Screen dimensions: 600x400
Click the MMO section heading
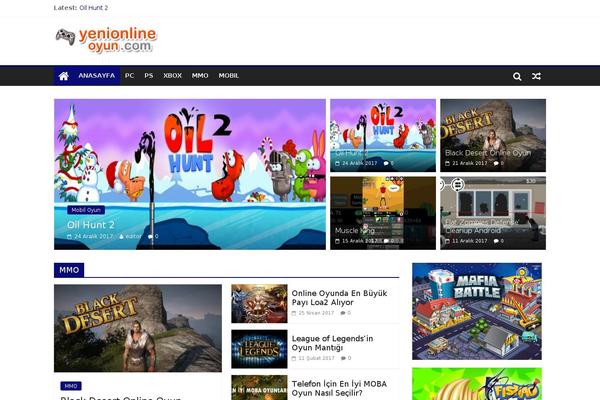[69, 270]
